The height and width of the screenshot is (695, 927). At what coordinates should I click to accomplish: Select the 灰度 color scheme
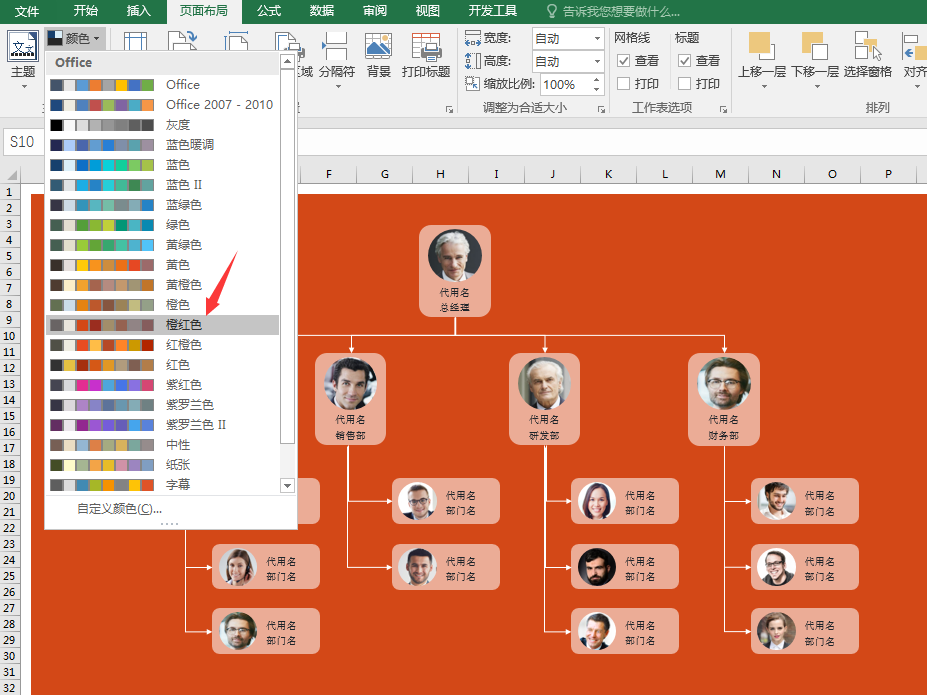tap(162, 125)
